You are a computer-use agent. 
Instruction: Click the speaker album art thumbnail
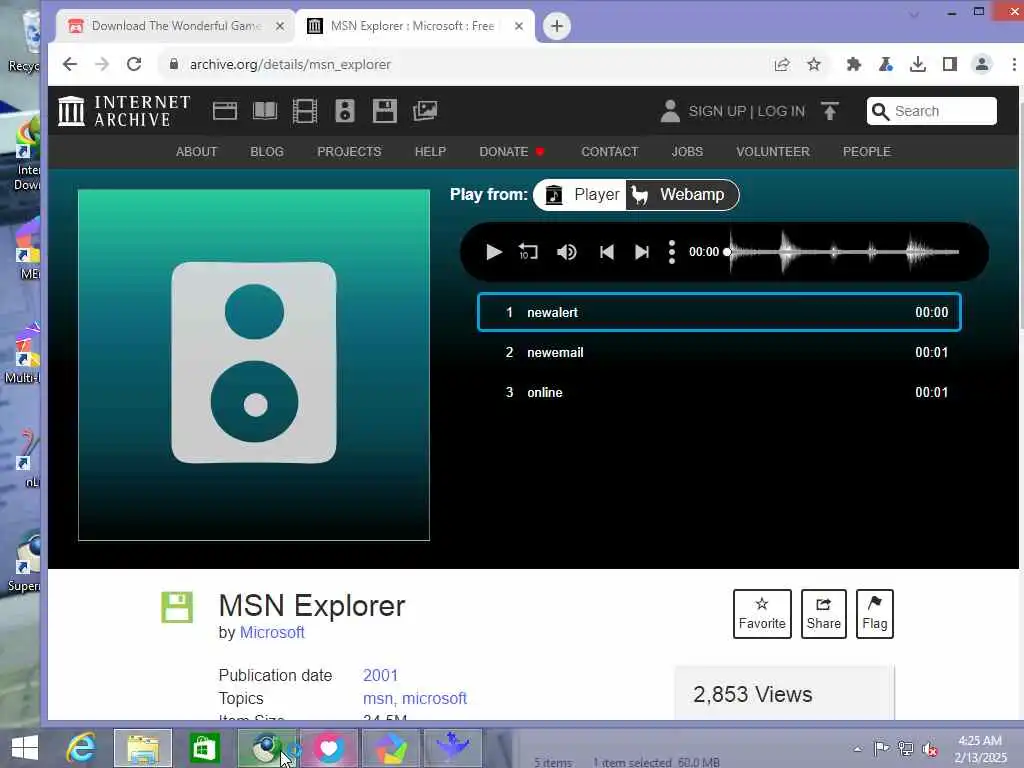click(254, 365)
